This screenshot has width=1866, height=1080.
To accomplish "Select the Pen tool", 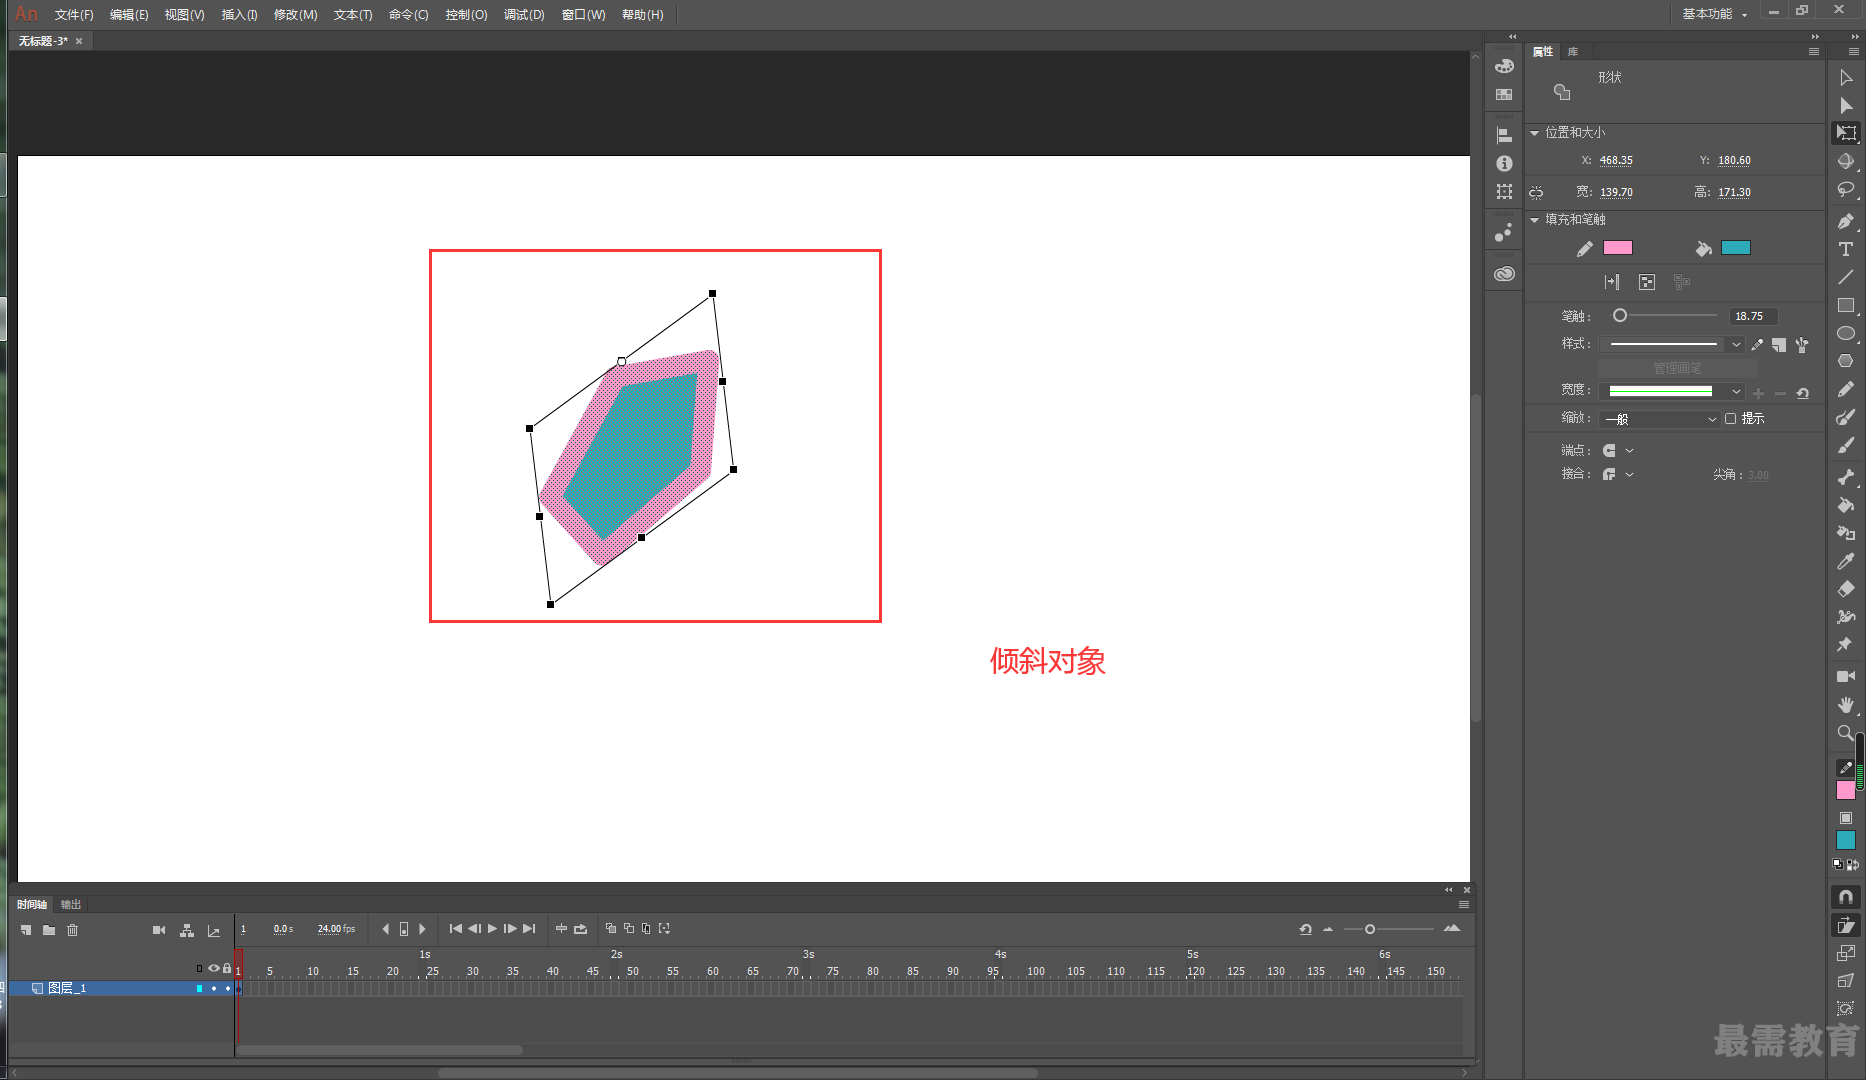I will (x=1846, y=221).
